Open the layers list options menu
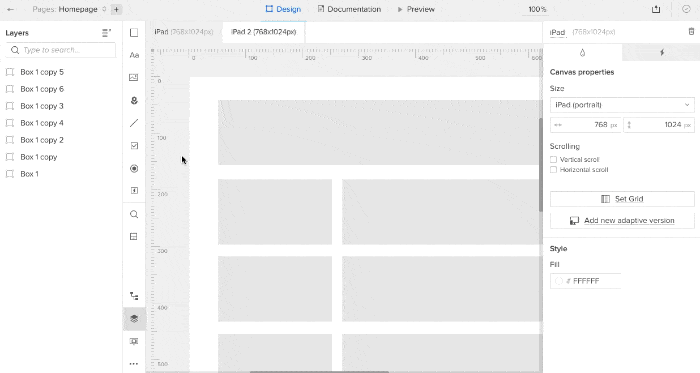This screenshot has width=700, height=373. point(106,33)
